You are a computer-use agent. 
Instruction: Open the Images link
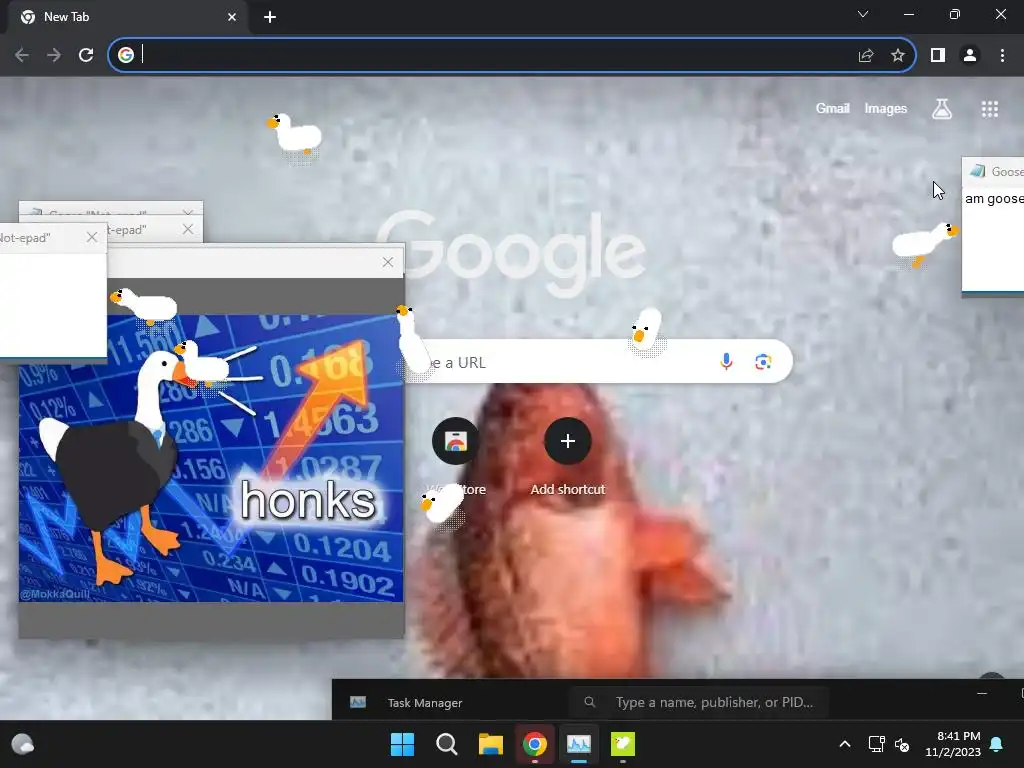coord(886,108)
